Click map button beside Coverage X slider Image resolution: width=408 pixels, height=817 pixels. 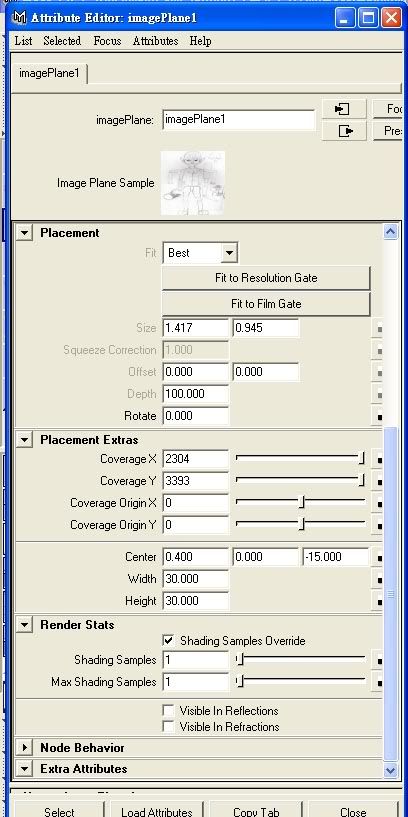[379, 460]
